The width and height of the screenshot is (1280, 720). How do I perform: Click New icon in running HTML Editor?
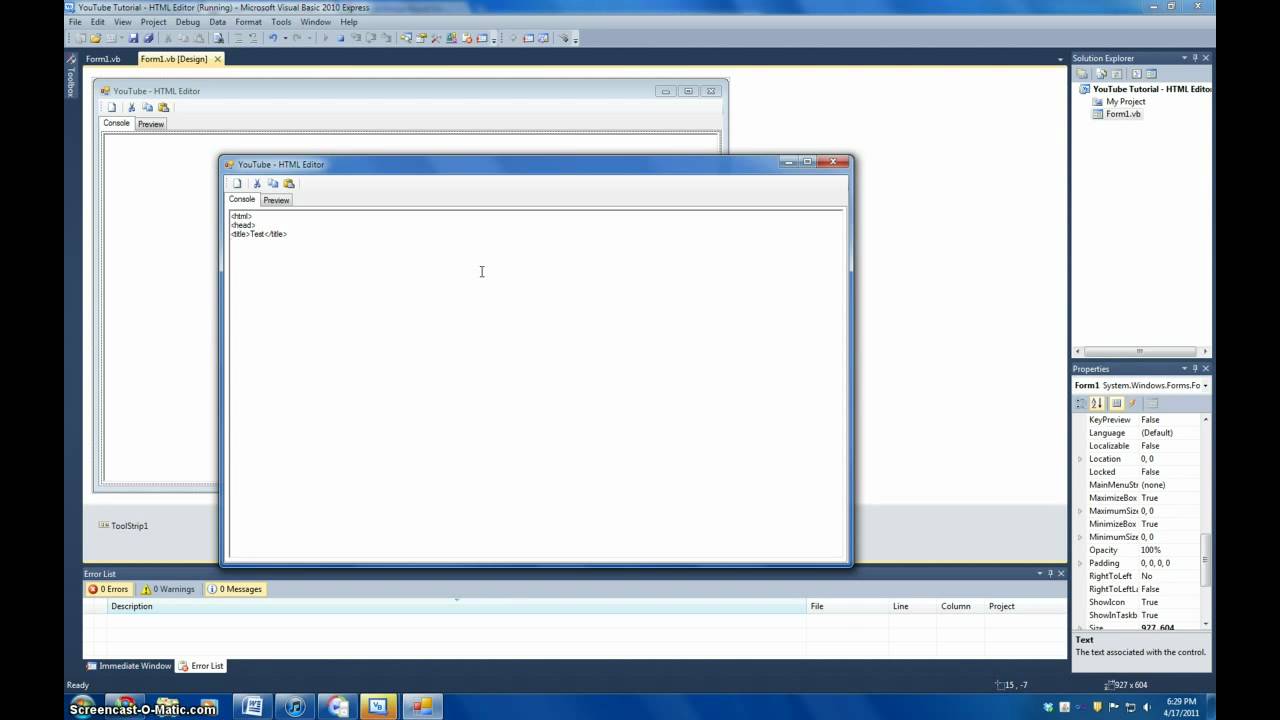[237, 183]
